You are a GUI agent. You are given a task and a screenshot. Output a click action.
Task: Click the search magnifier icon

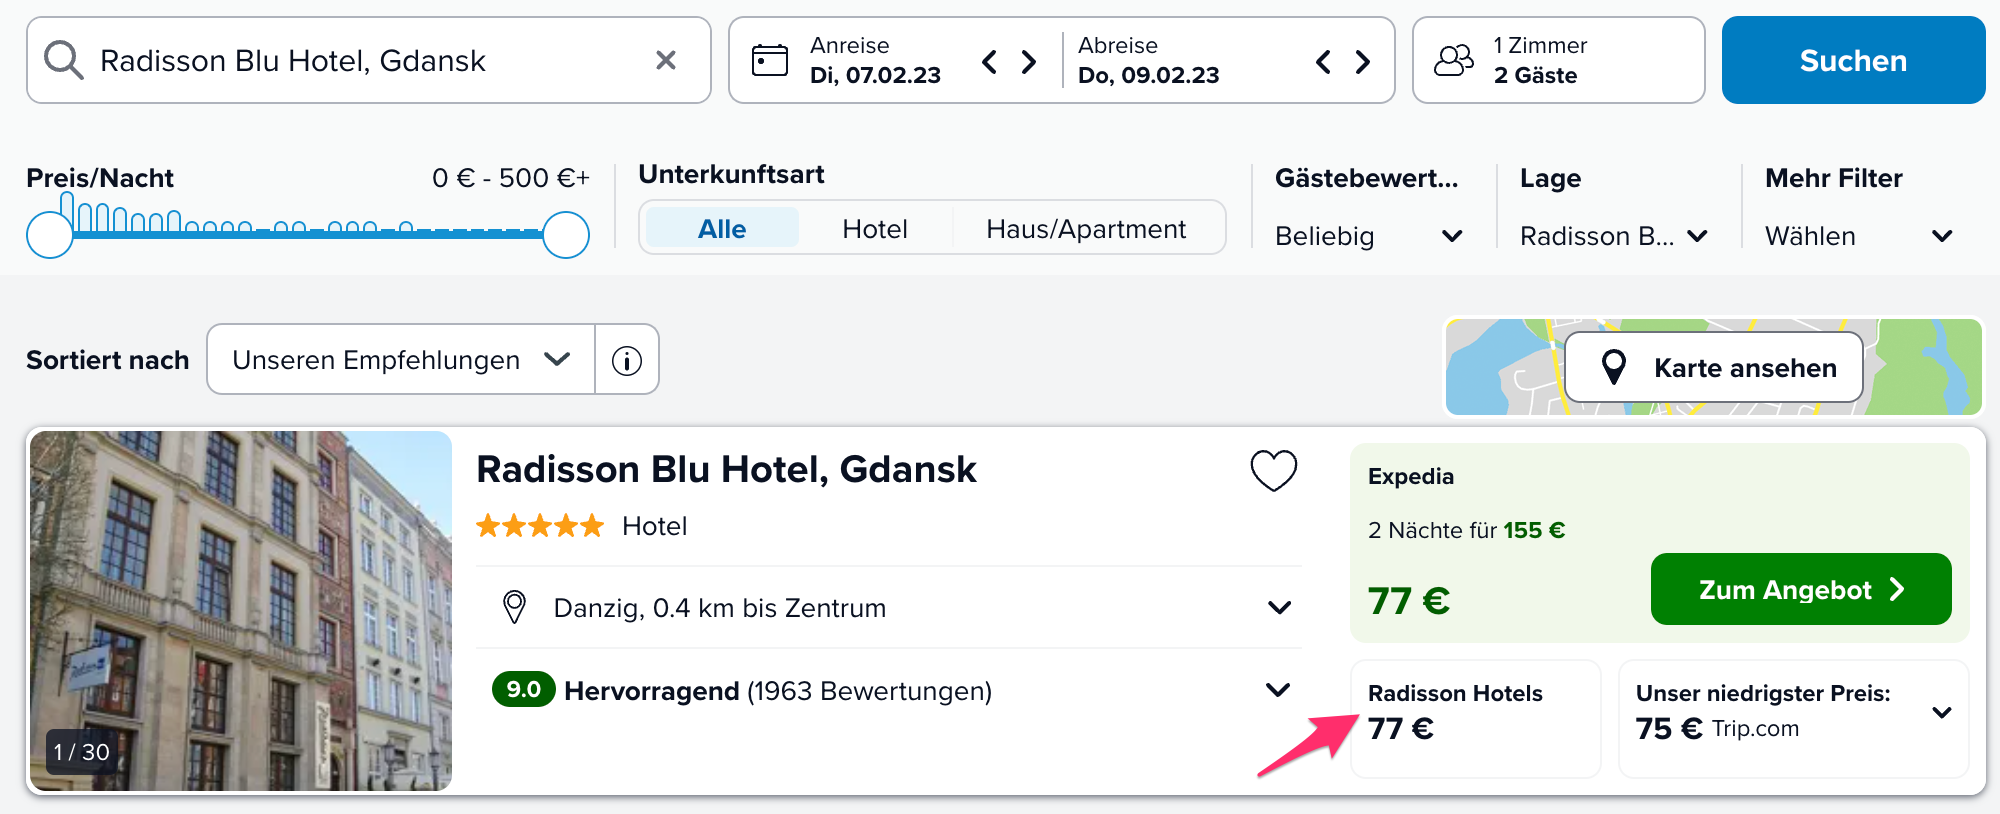(63, 60)
